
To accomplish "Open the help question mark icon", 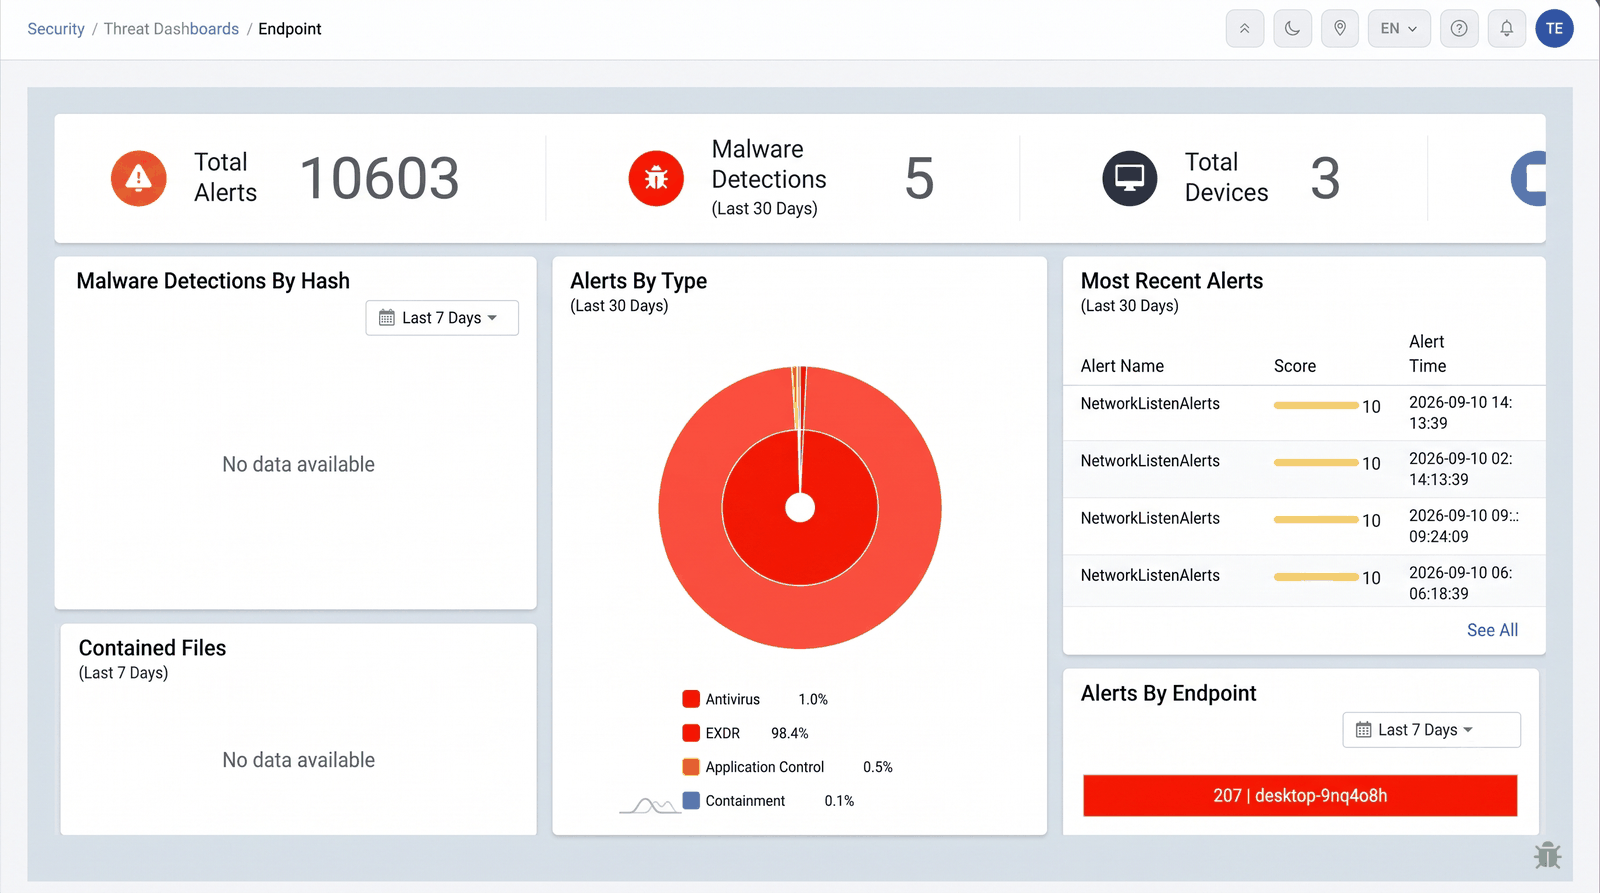I will coord(1459,29).
